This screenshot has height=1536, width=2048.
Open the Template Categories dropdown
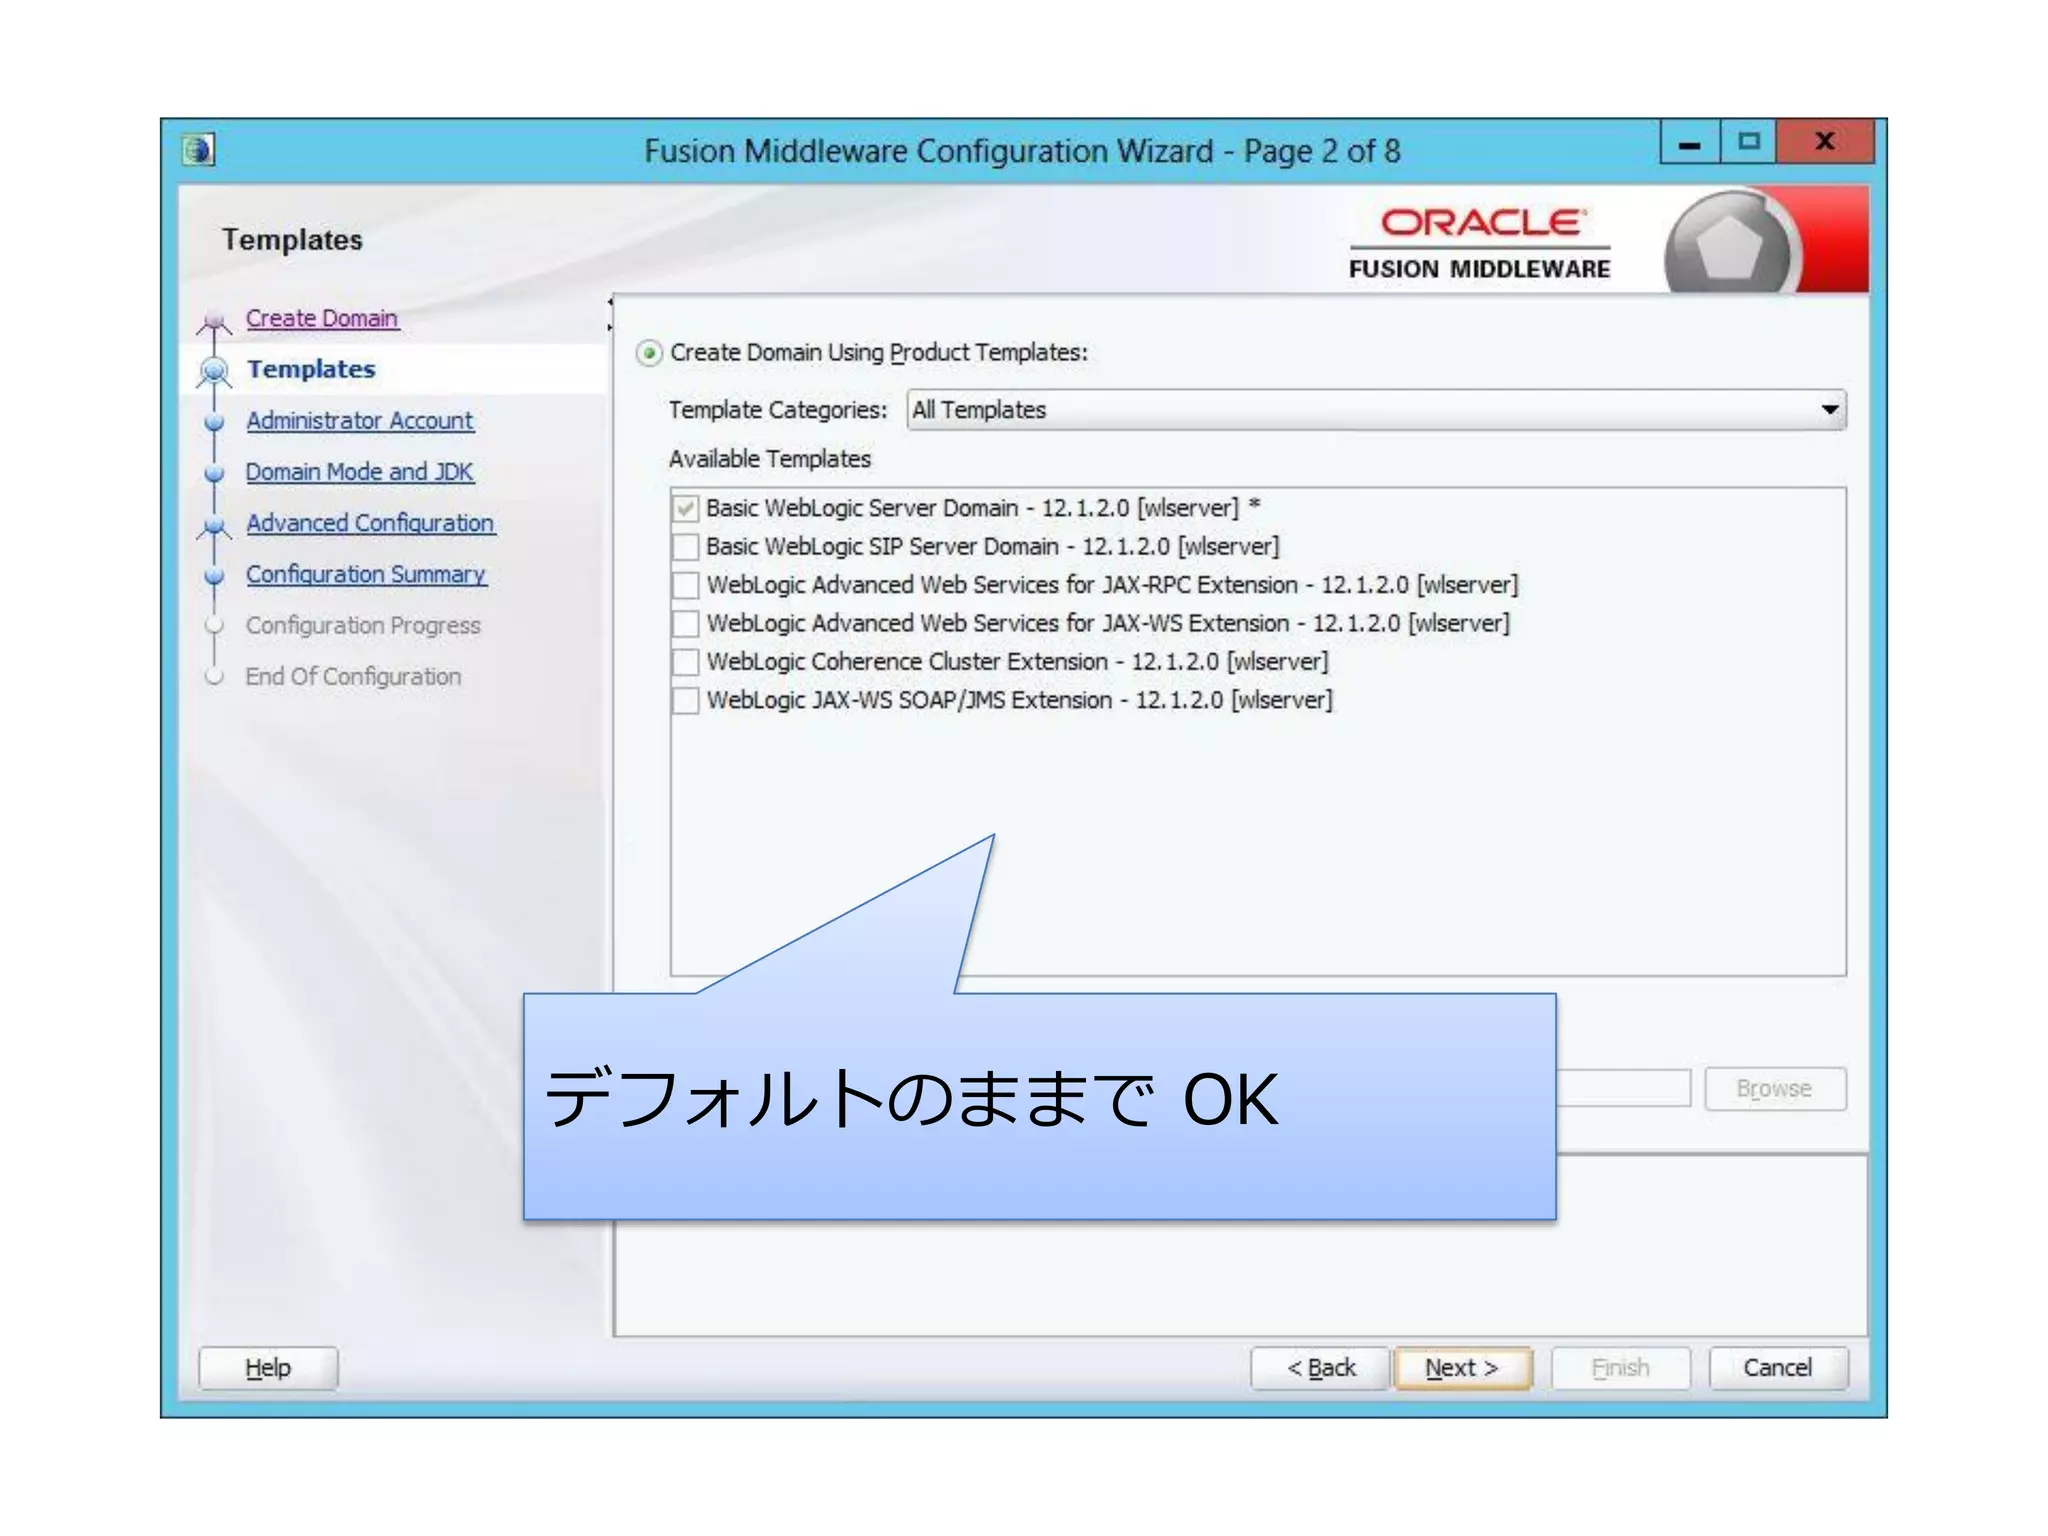pos(1376,410)
